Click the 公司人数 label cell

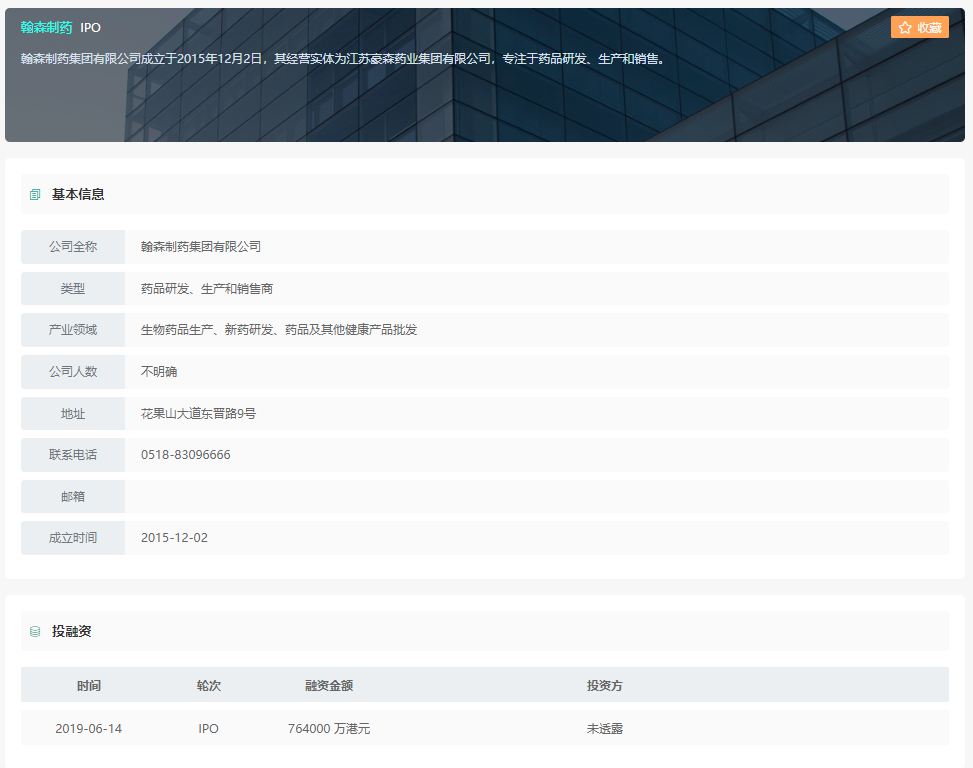(x=73, y=372)
